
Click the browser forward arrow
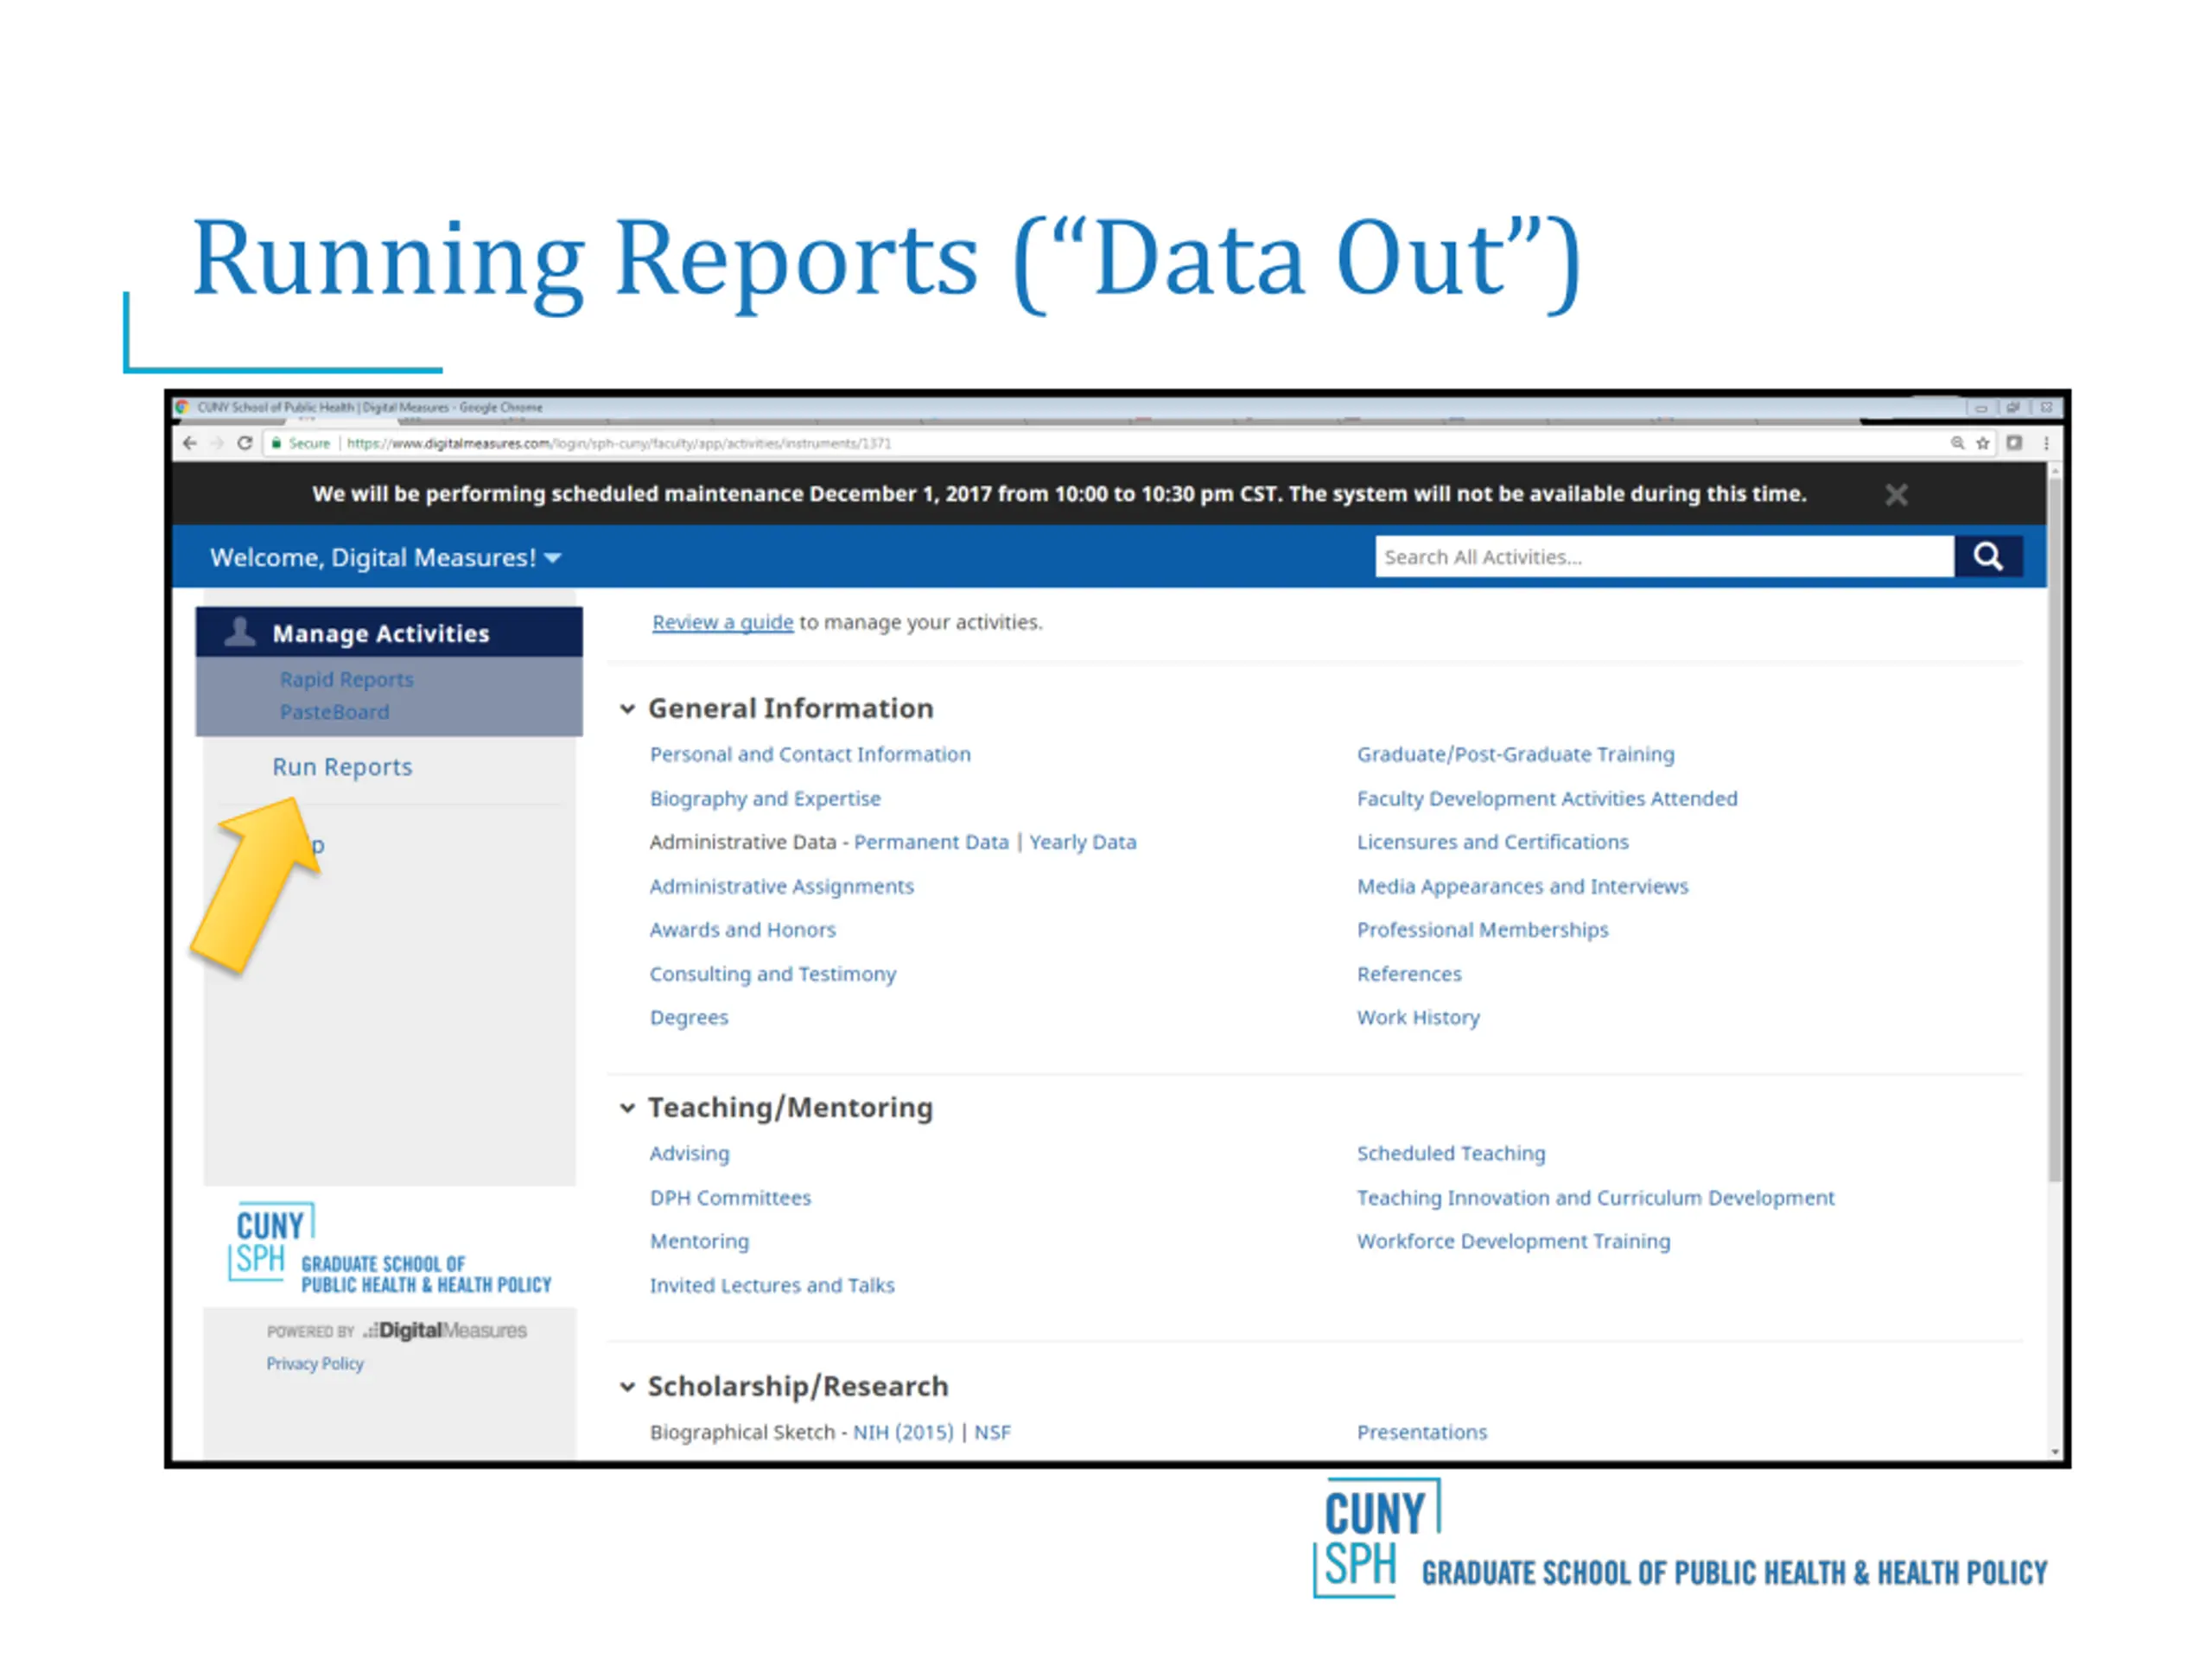[216, 443]
